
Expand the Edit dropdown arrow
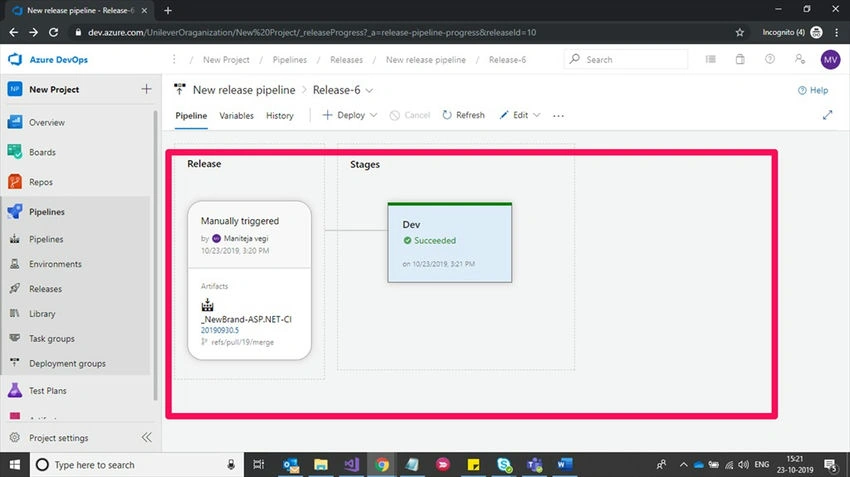(x=537, y=115)
